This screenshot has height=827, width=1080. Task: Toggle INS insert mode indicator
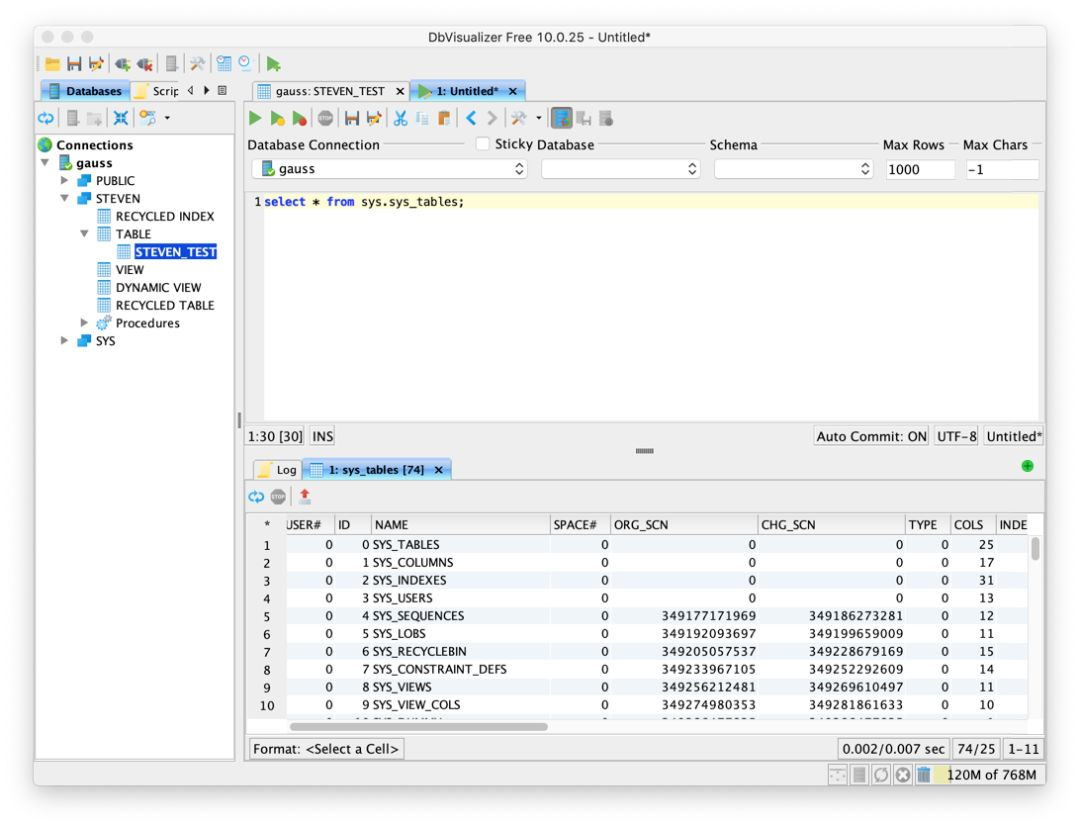click(322, 436)
